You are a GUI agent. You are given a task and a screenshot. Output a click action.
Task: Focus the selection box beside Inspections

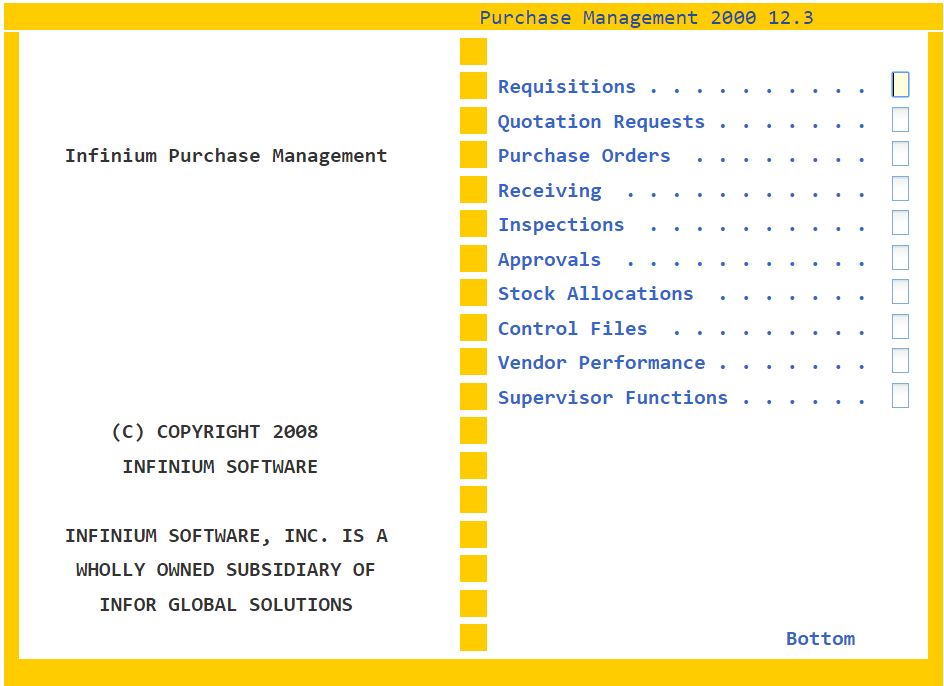(900, 223)
